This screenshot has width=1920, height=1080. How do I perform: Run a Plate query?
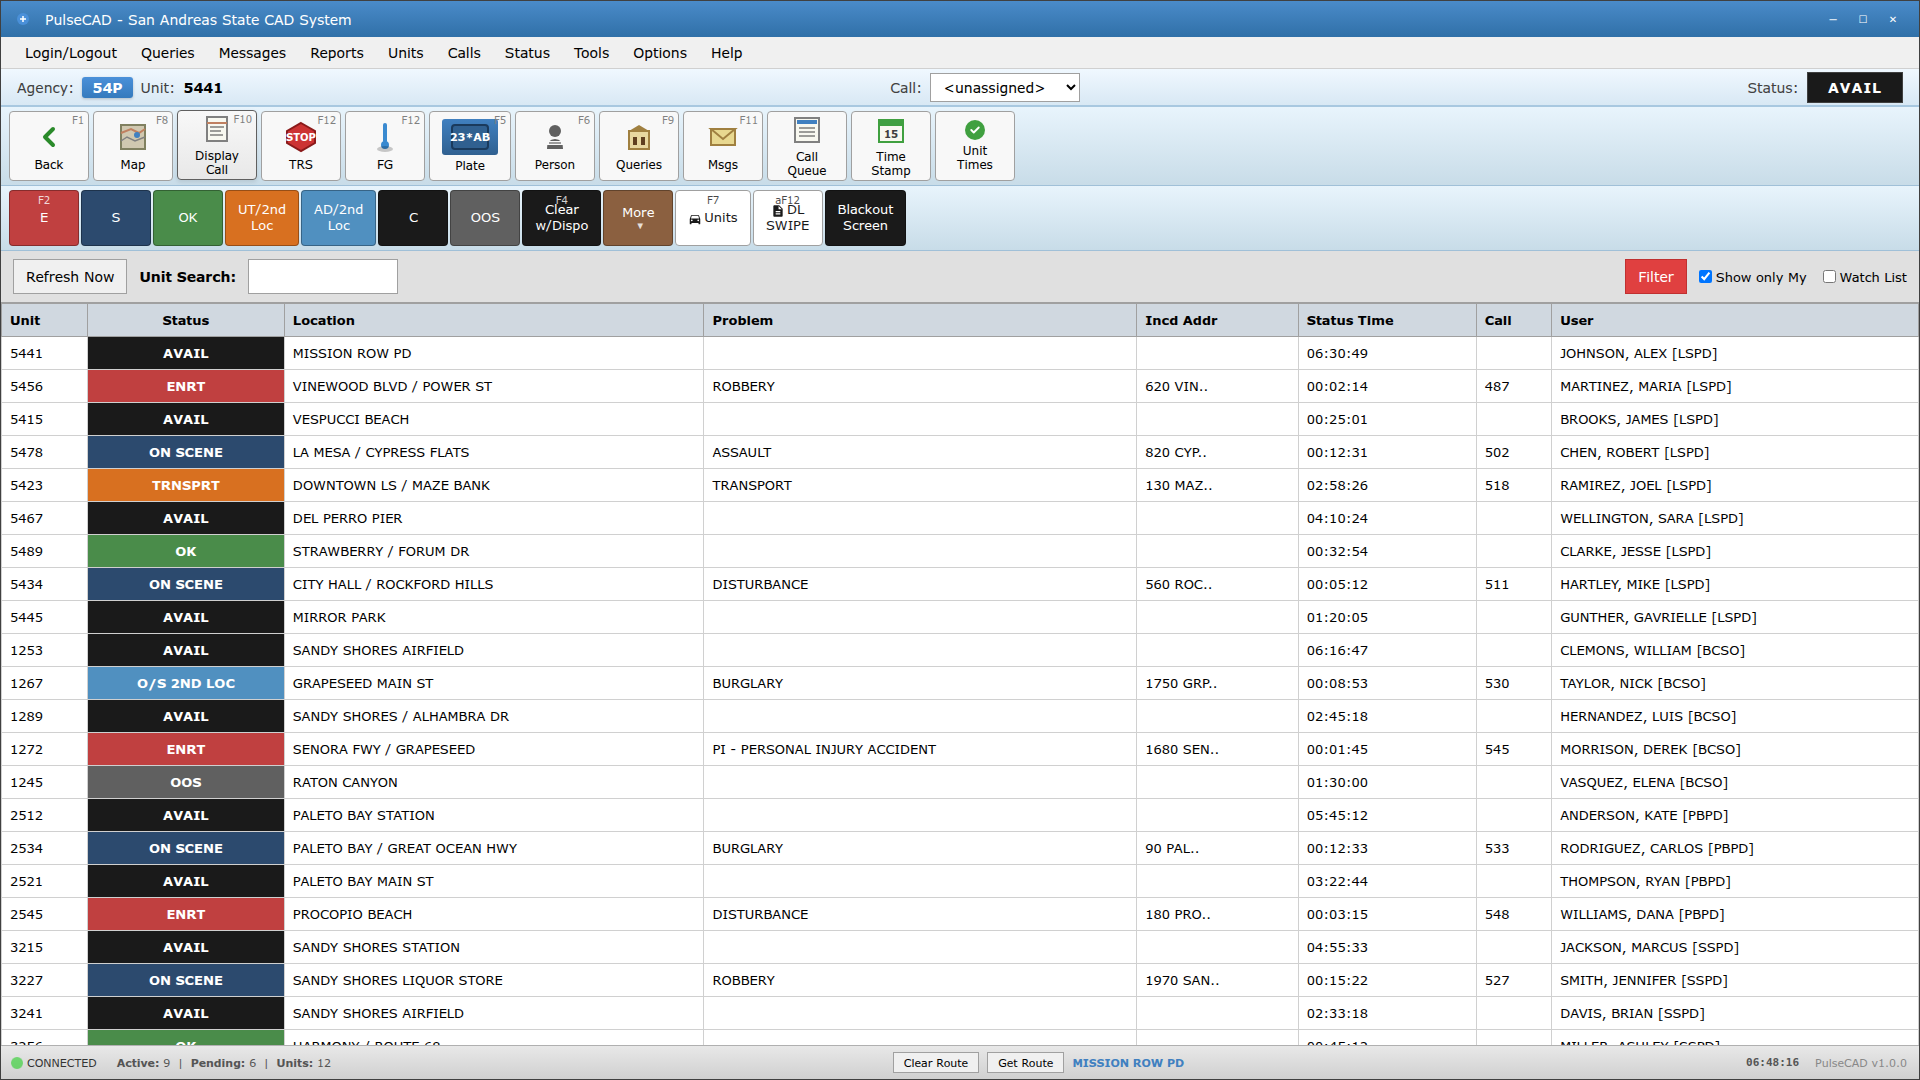[x=469, y=145]
